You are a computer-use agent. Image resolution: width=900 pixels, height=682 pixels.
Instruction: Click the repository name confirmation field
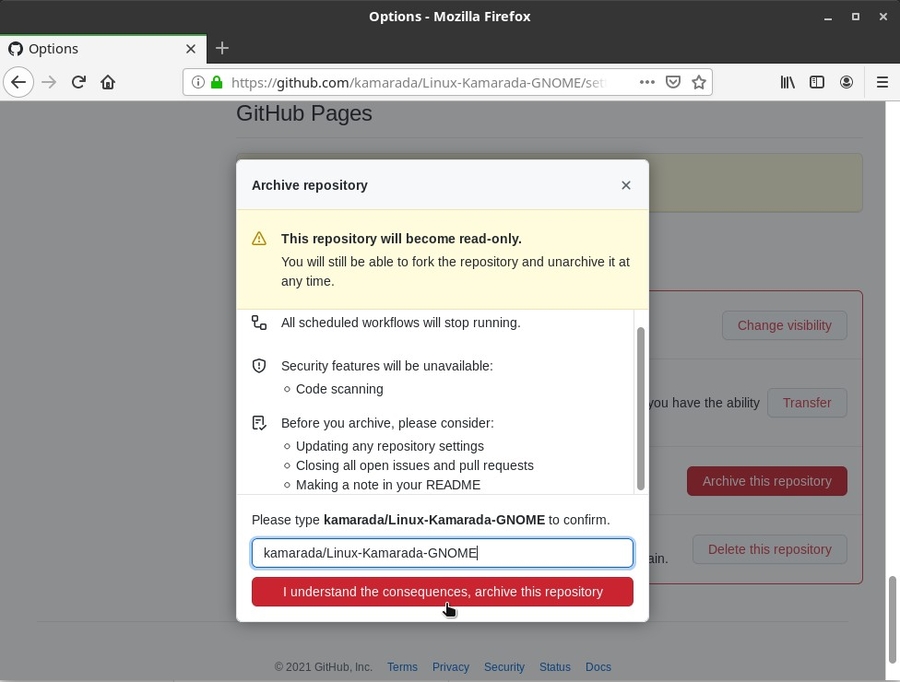click(x=442, y=553)
